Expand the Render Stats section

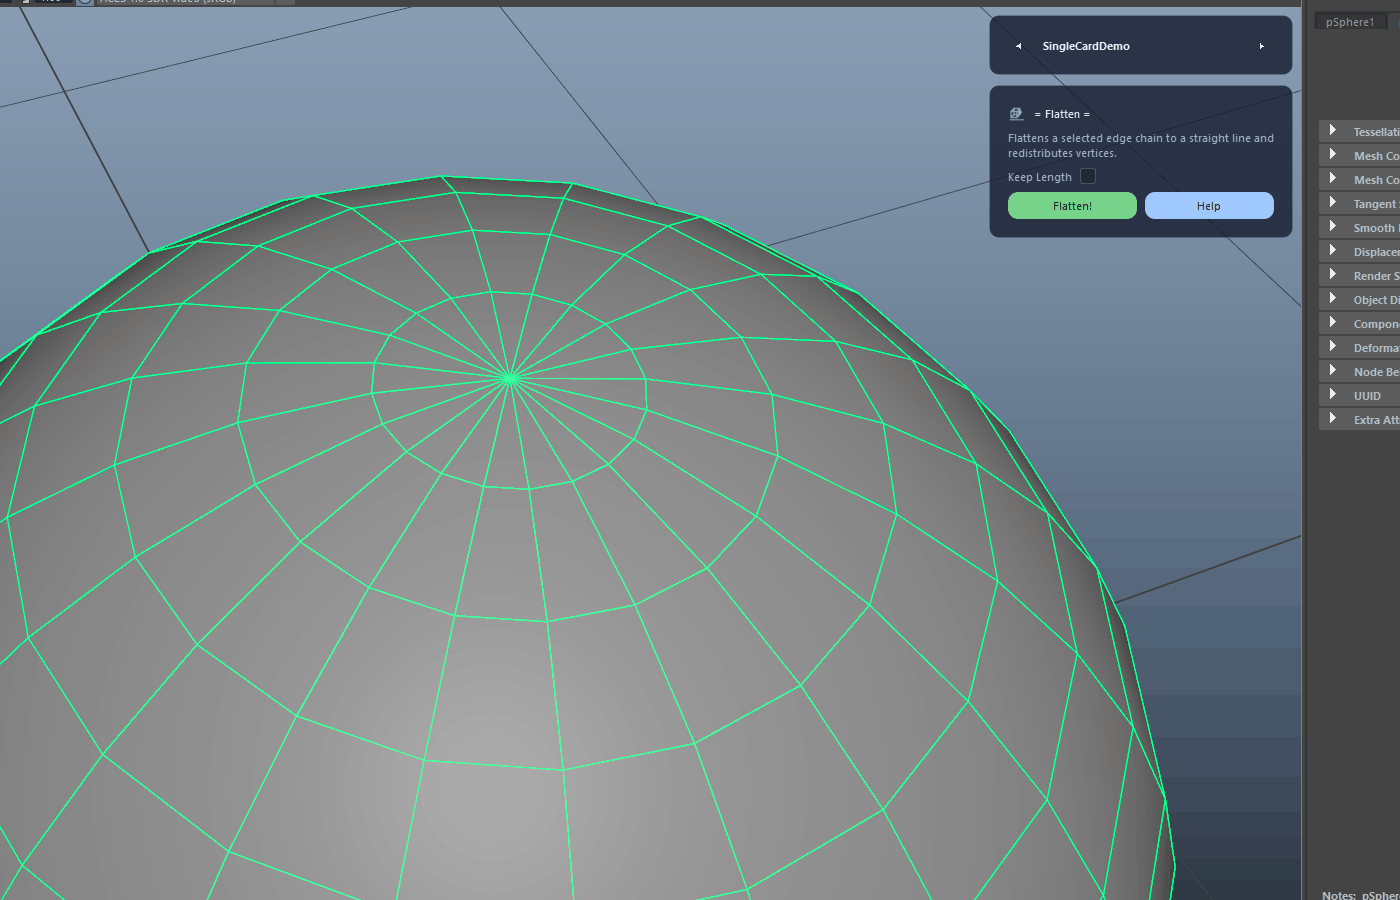(1359, 275)
